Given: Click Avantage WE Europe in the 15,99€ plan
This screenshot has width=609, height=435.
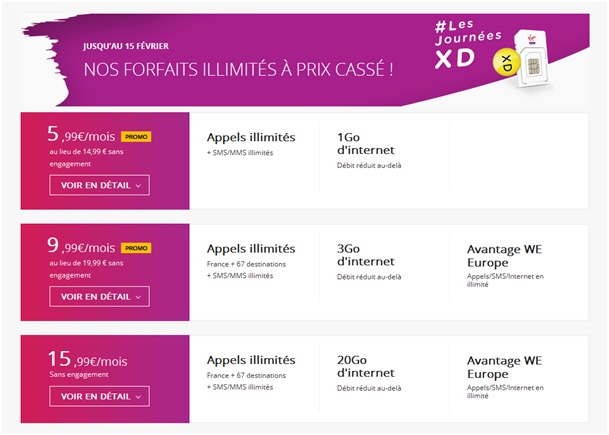Looking at the screenshot, I should pos(509,365).
